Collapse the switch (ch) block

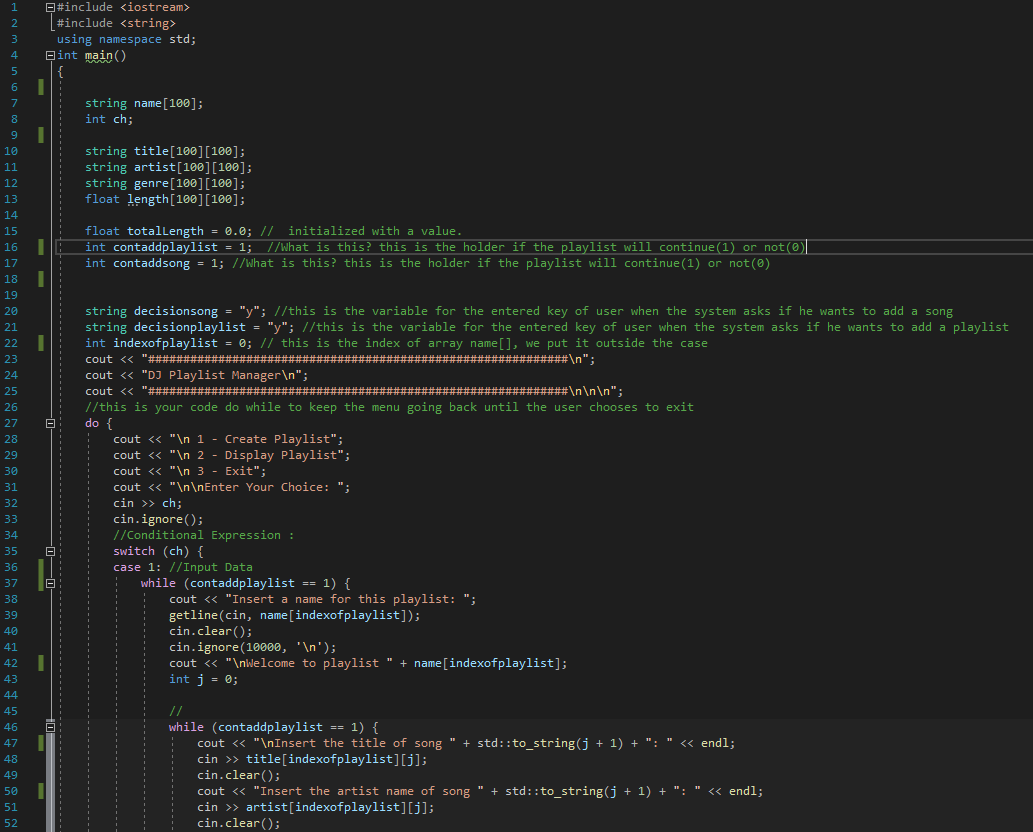50,551
